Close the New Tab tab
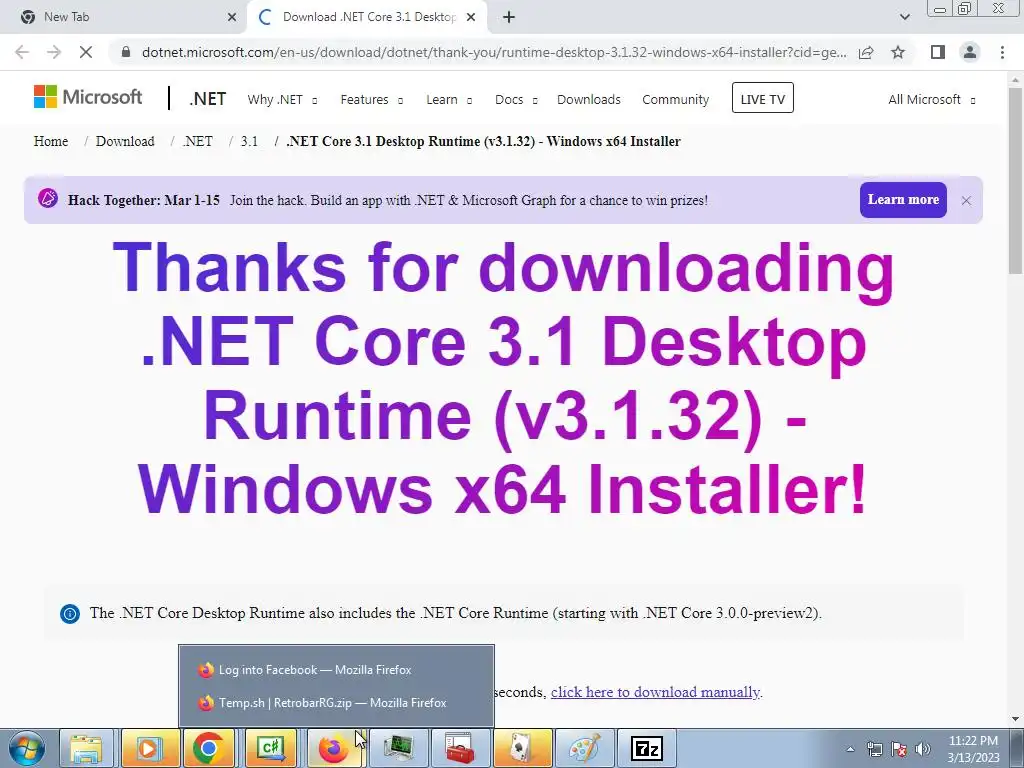 [x=232, y=17]
